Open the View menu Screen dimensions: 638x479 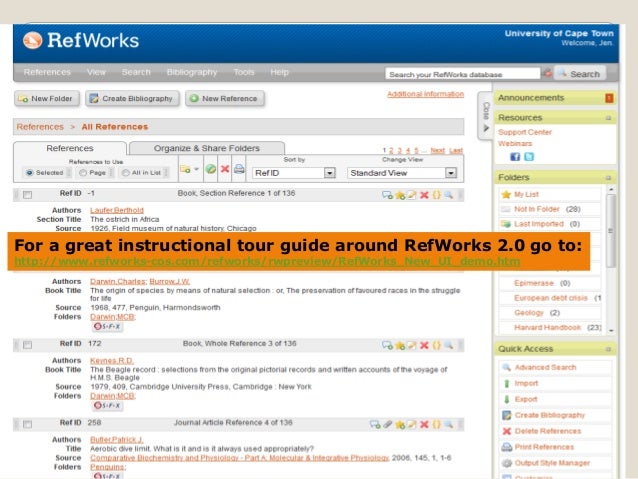coord(96,72)
